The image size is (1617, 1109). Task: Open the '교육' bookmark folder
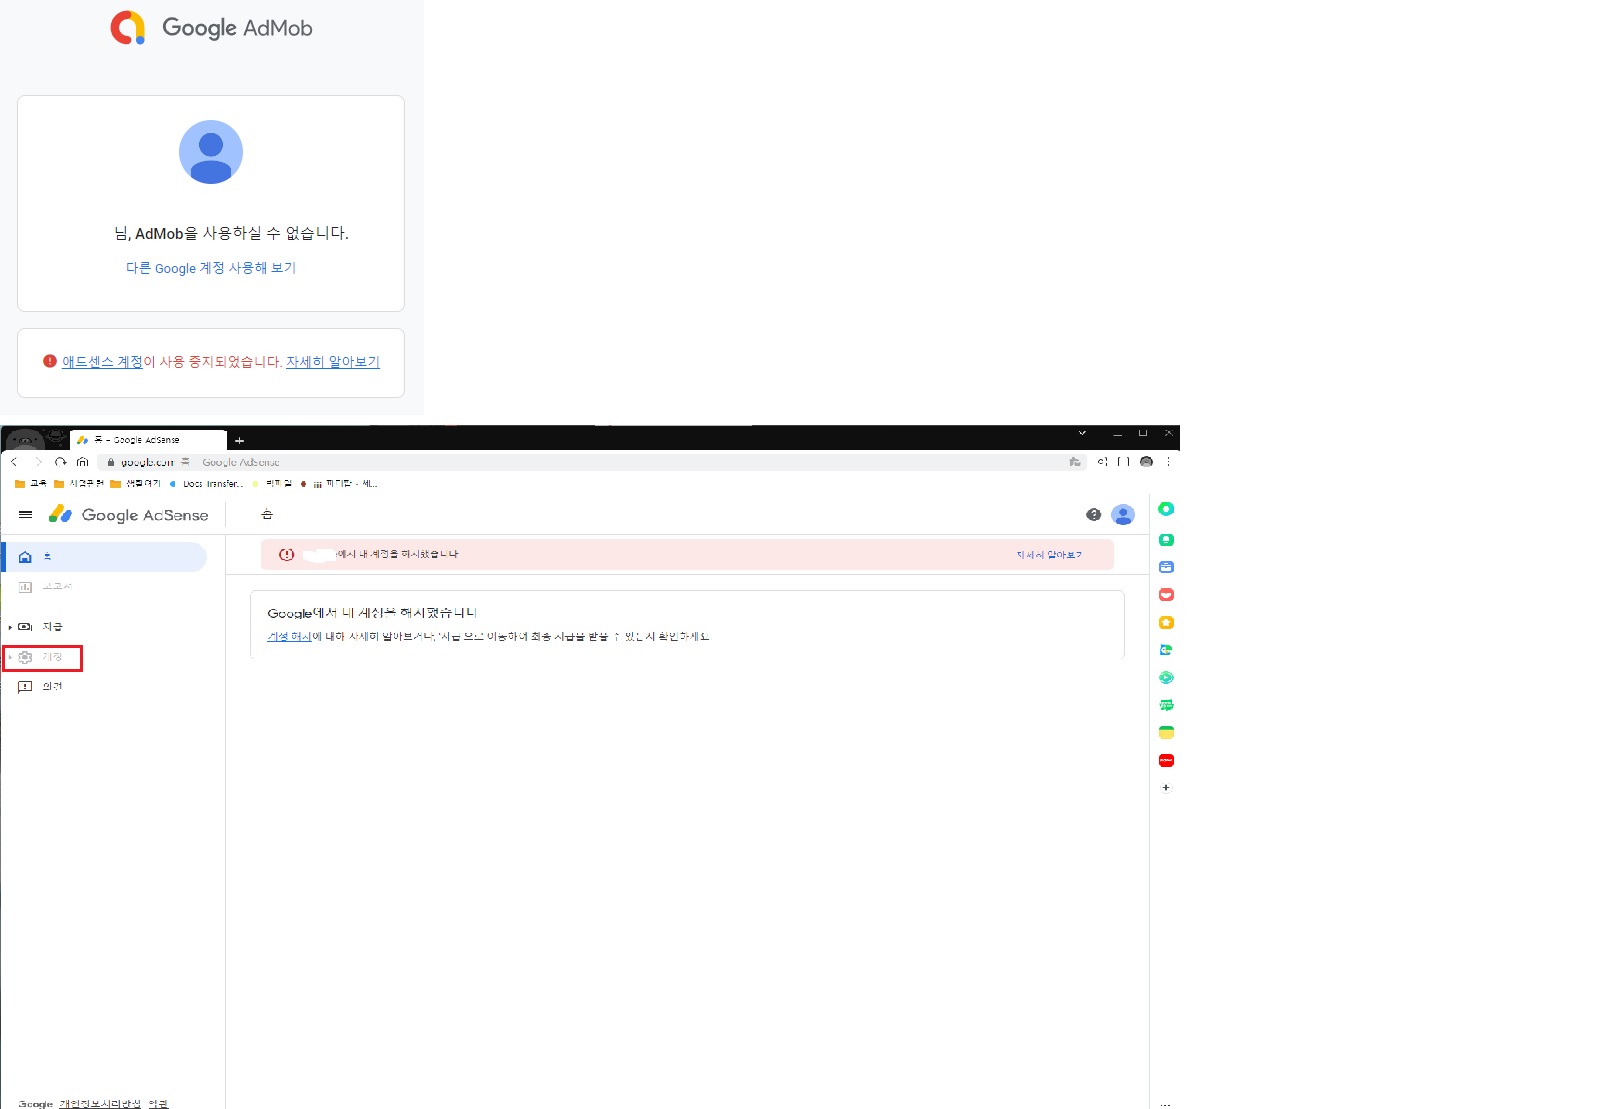31,484
